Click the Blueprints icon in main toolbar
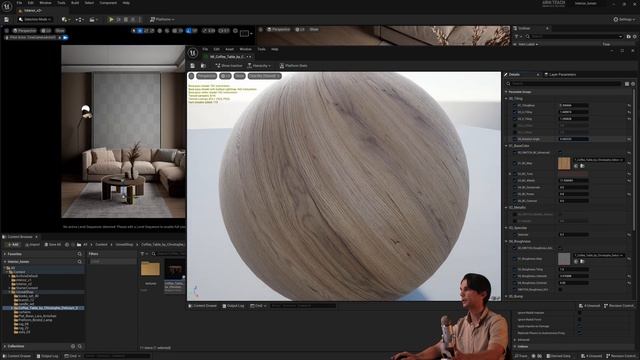This screenshot has height=360, width=640. click(x=79, y=19)
